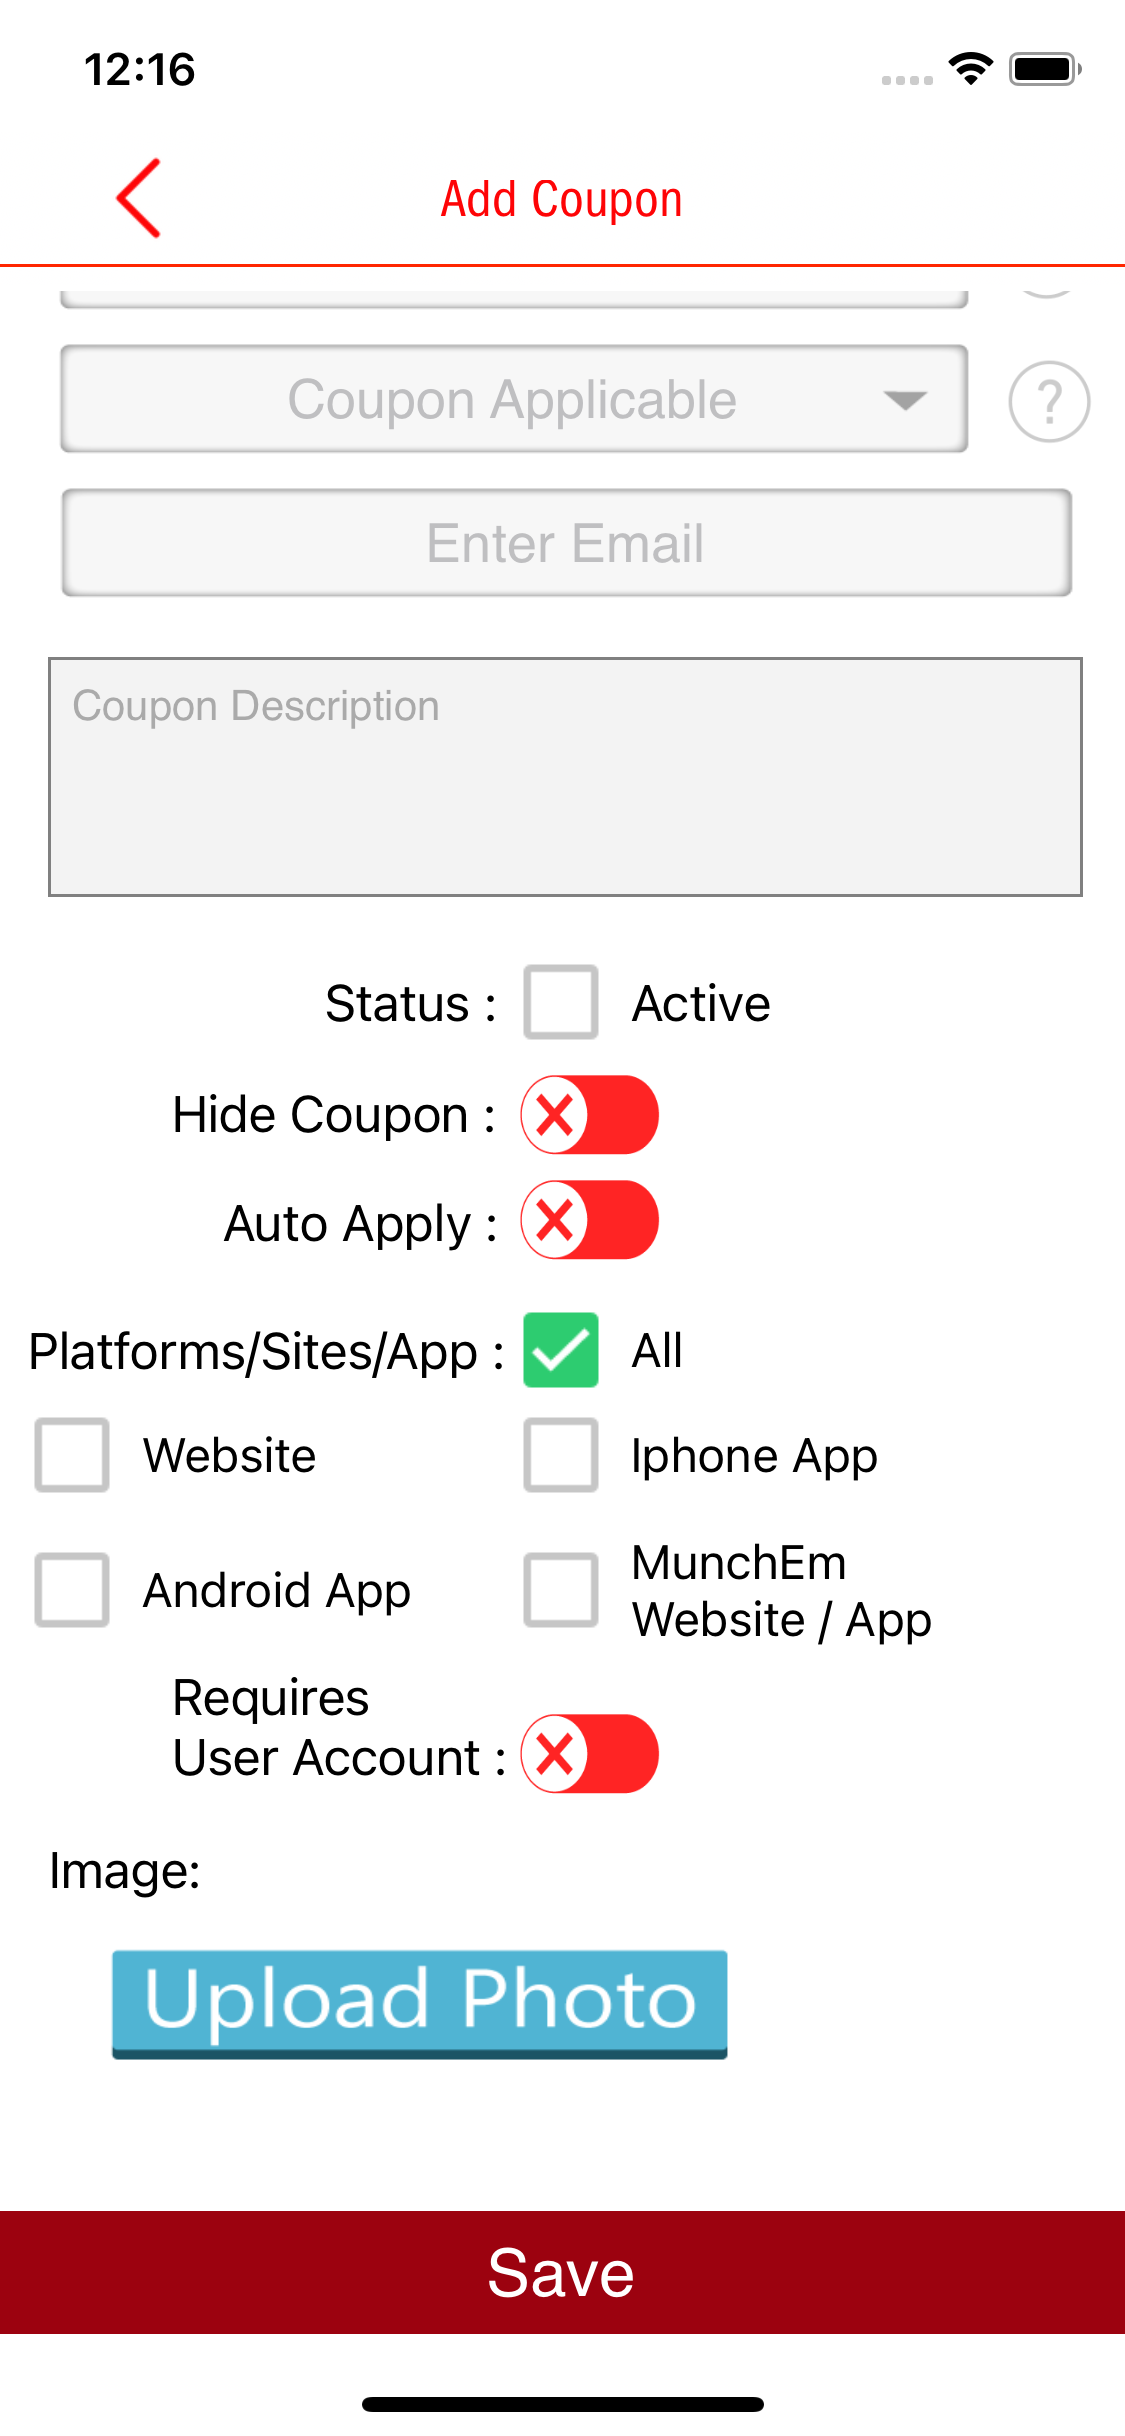Tap the Save button

pos(562,2272)
